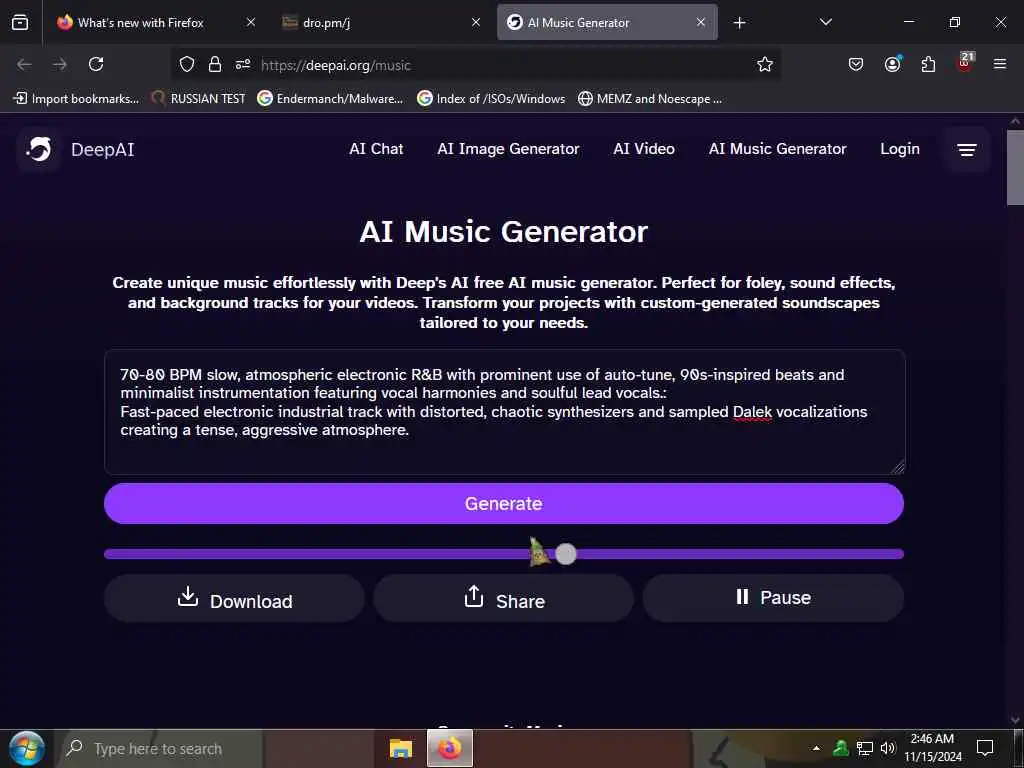Open Firefox View icon in tab strip
Screen dimensions: 1024x768
click(20, 22)
